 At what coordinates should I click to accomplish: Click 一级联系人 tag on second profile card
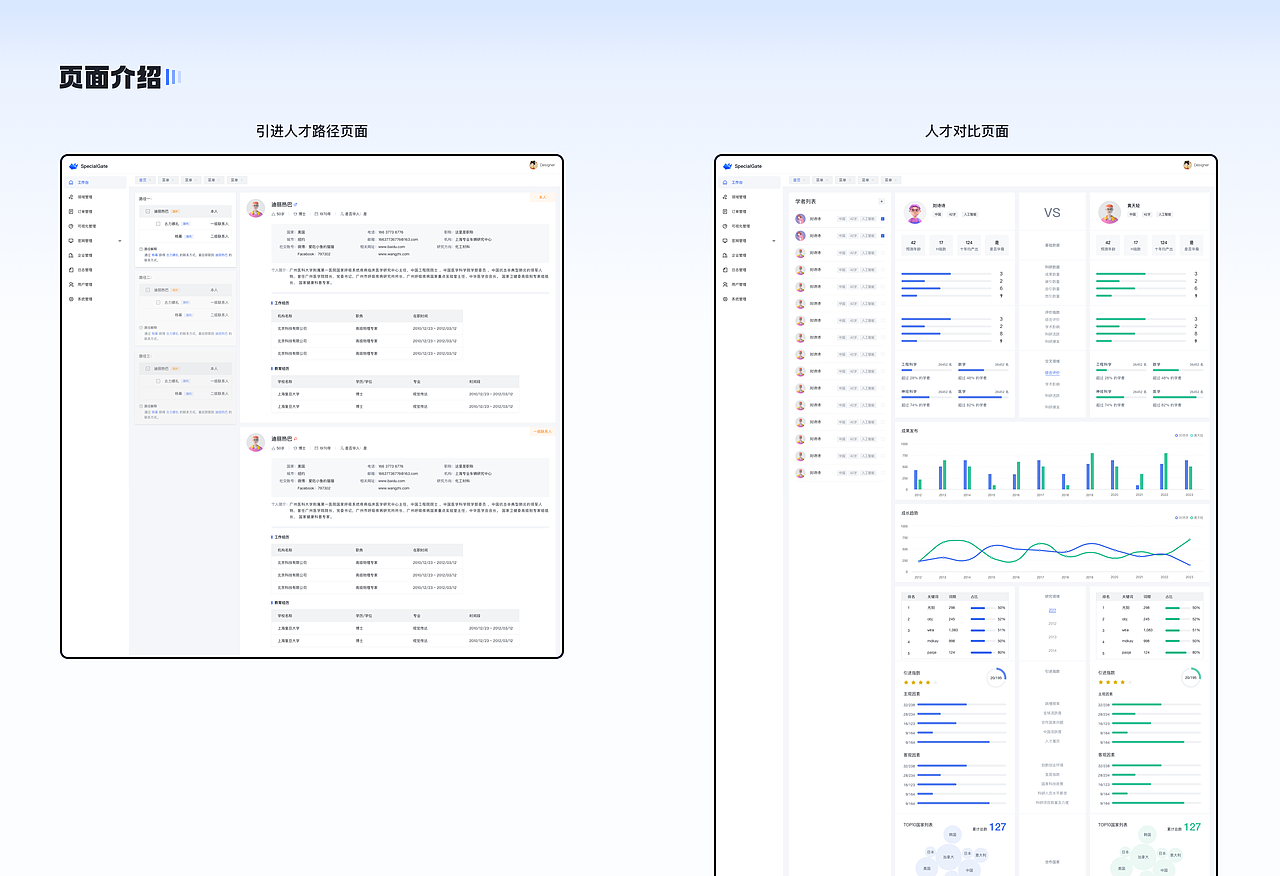(x=543, y=432)
